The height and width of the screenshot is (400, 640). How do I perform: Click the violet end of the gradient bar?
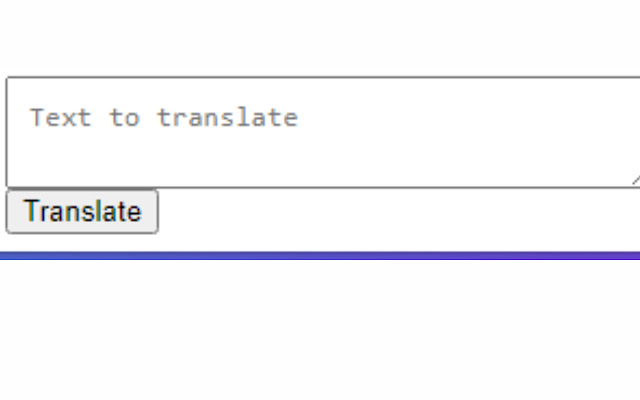point(624,256)
